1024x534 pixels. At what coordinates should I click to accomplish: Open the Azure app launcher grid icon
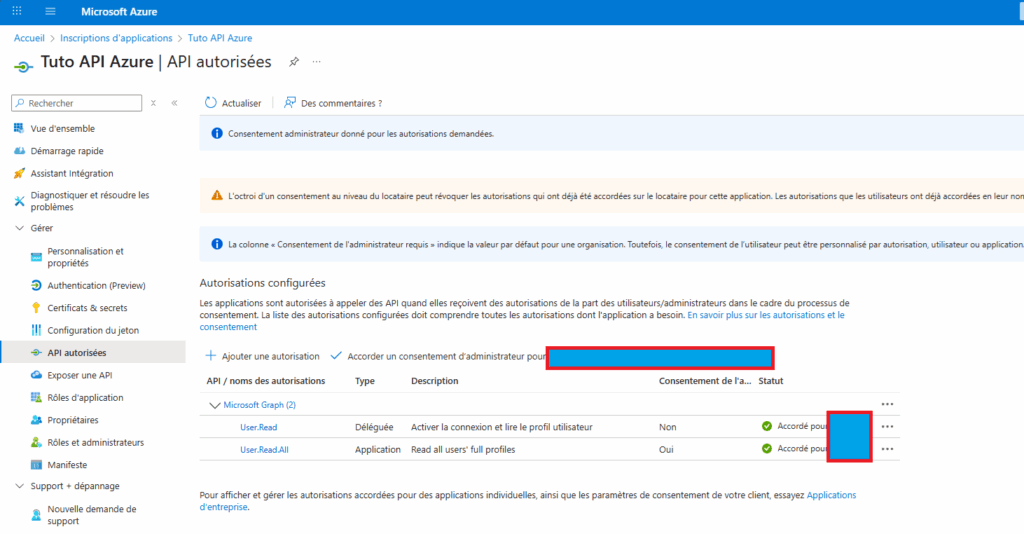point(17,11)
